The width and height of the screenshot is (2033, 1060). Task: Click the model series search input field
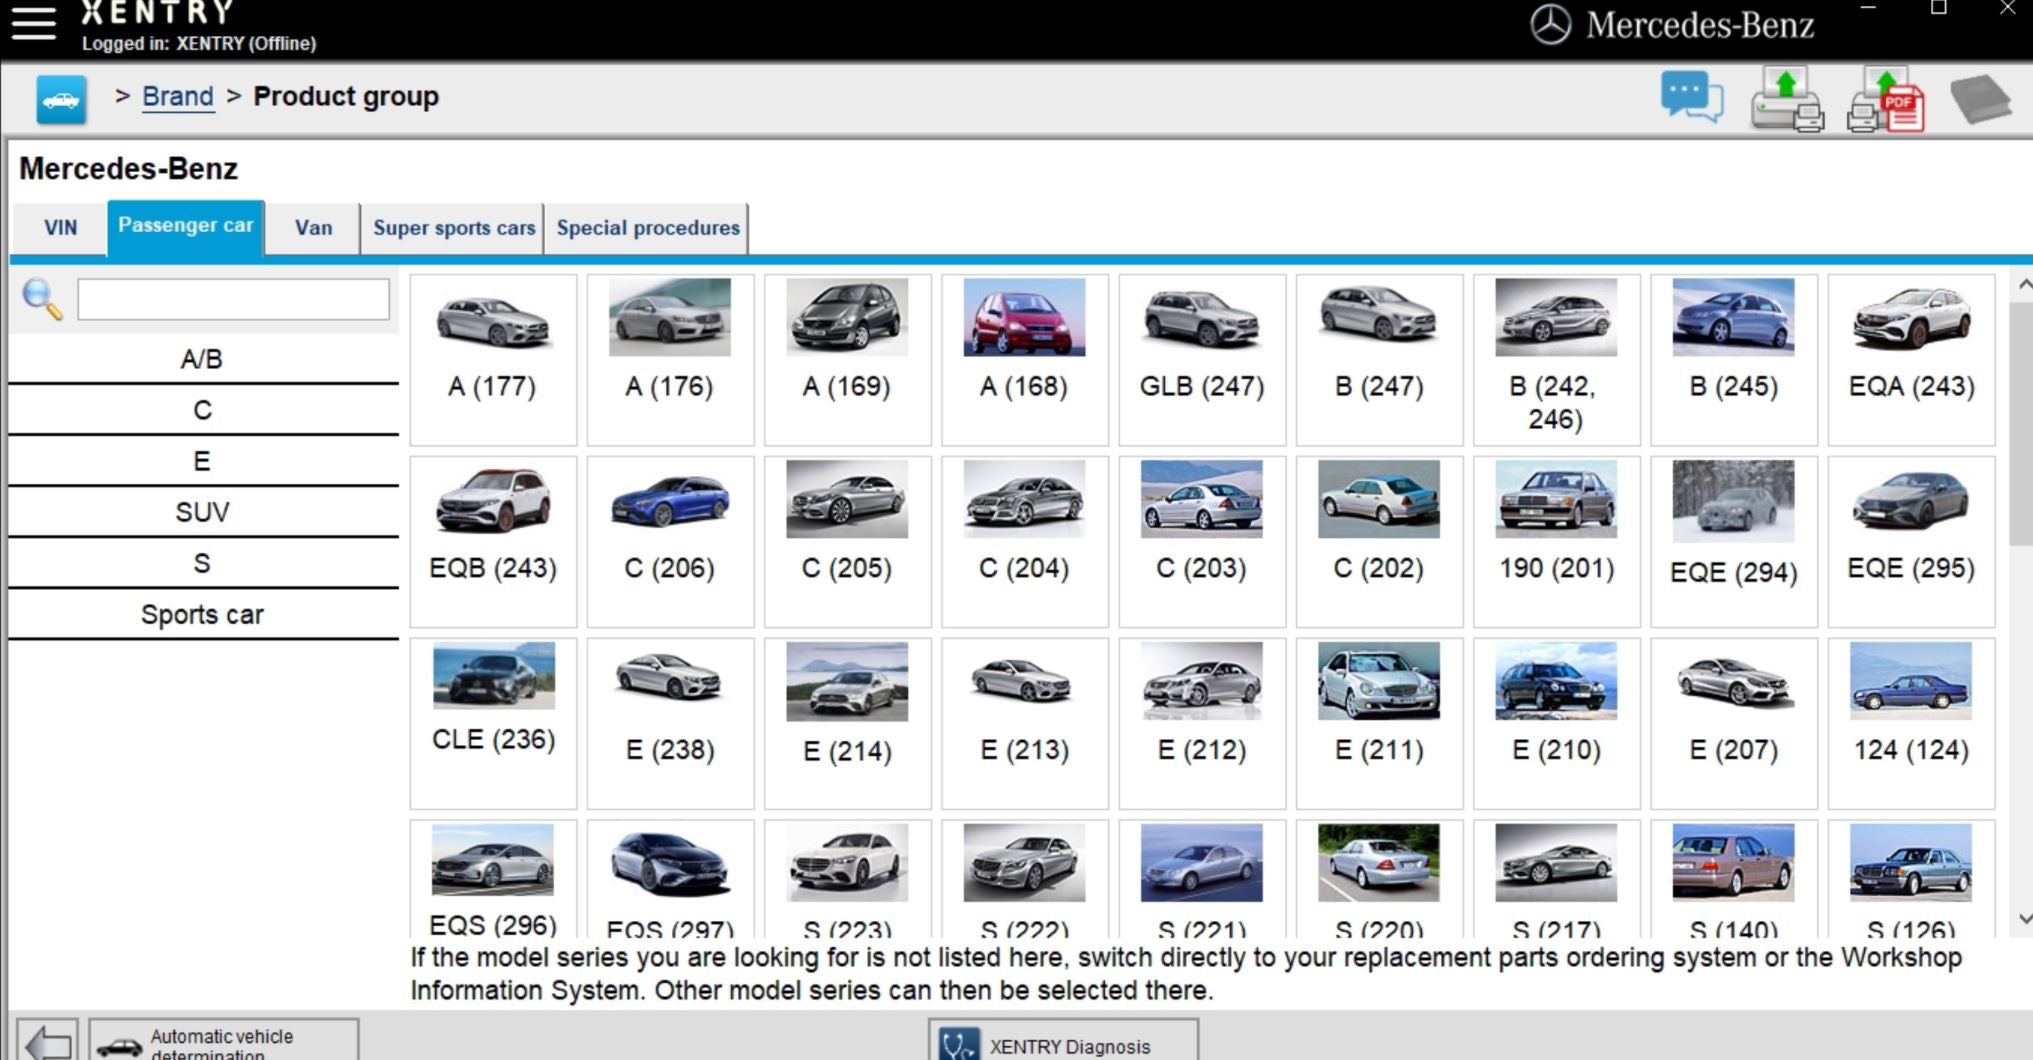pos(233,299)
